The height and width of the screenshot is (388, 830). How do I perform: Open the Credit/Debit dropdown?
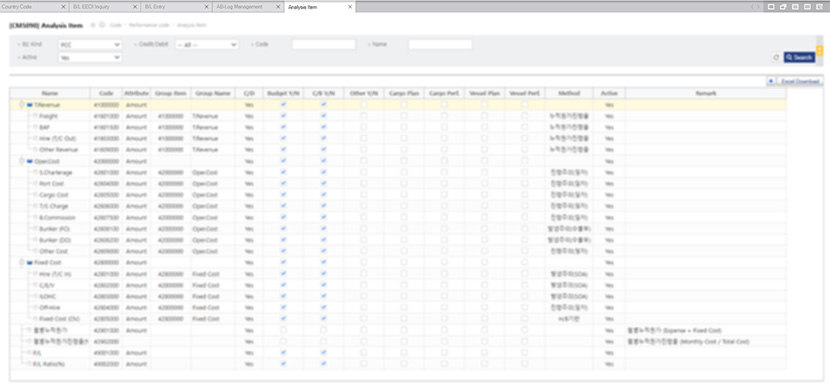coord(206,44)
